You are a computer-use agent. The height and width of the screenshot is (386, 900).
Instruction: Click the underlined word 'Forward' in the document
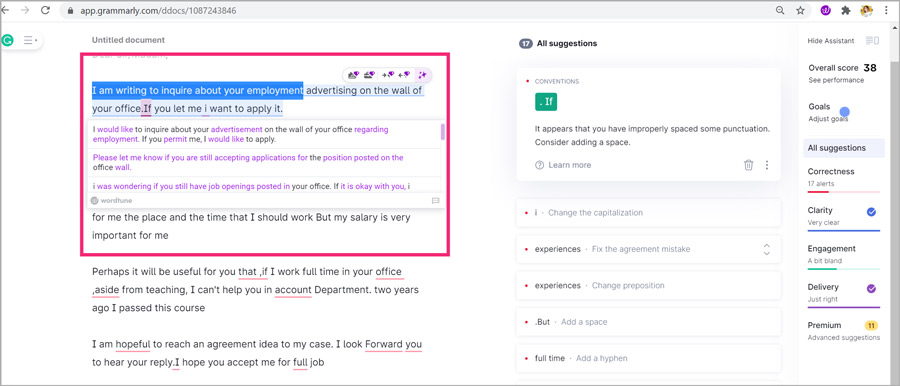pyautogui.click(x=383, y=344)
